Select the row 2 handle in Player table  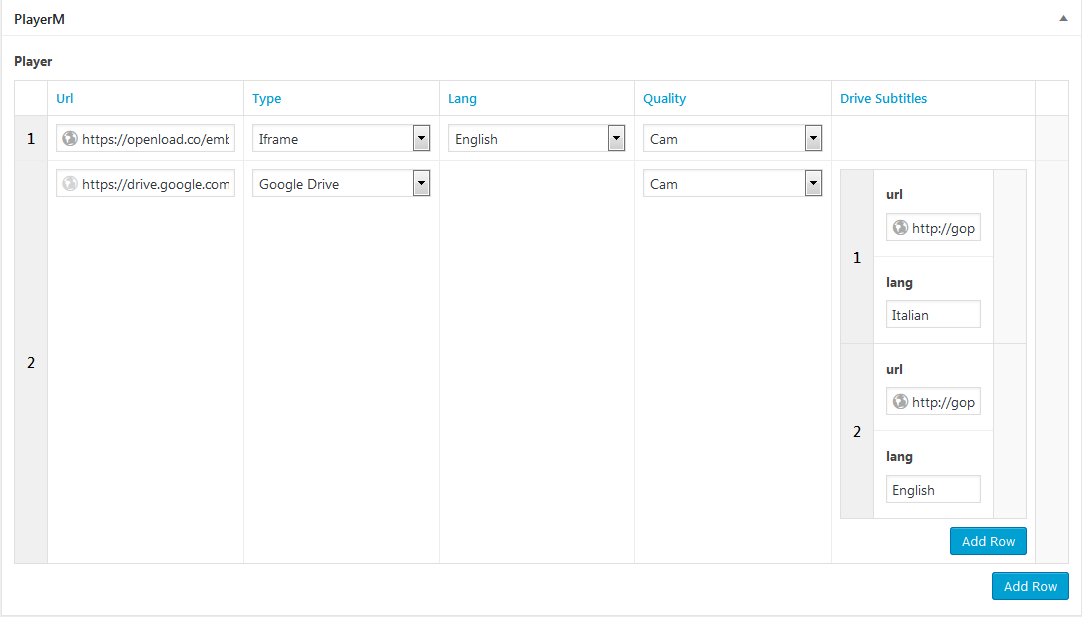[x=31, y=362]
